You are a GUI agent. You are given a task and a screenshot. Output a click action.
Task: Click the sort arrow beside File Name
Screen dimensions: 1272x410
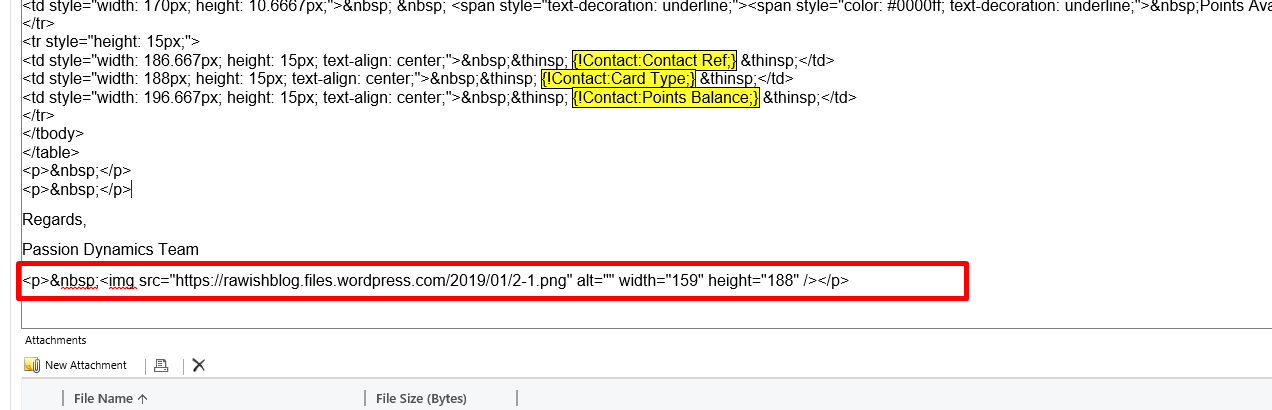[142, 398]
